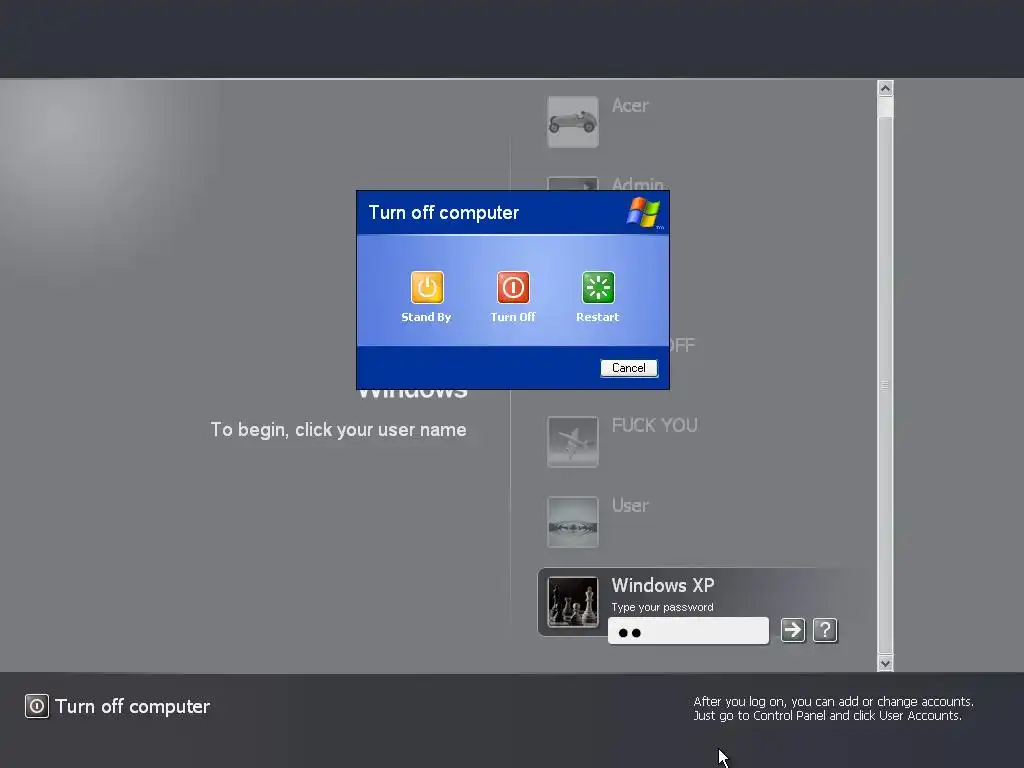Click Turn off computer text in bottom bar
Image resolution: width=1024 pixels, height=768 pixels.
click(133, 706)
